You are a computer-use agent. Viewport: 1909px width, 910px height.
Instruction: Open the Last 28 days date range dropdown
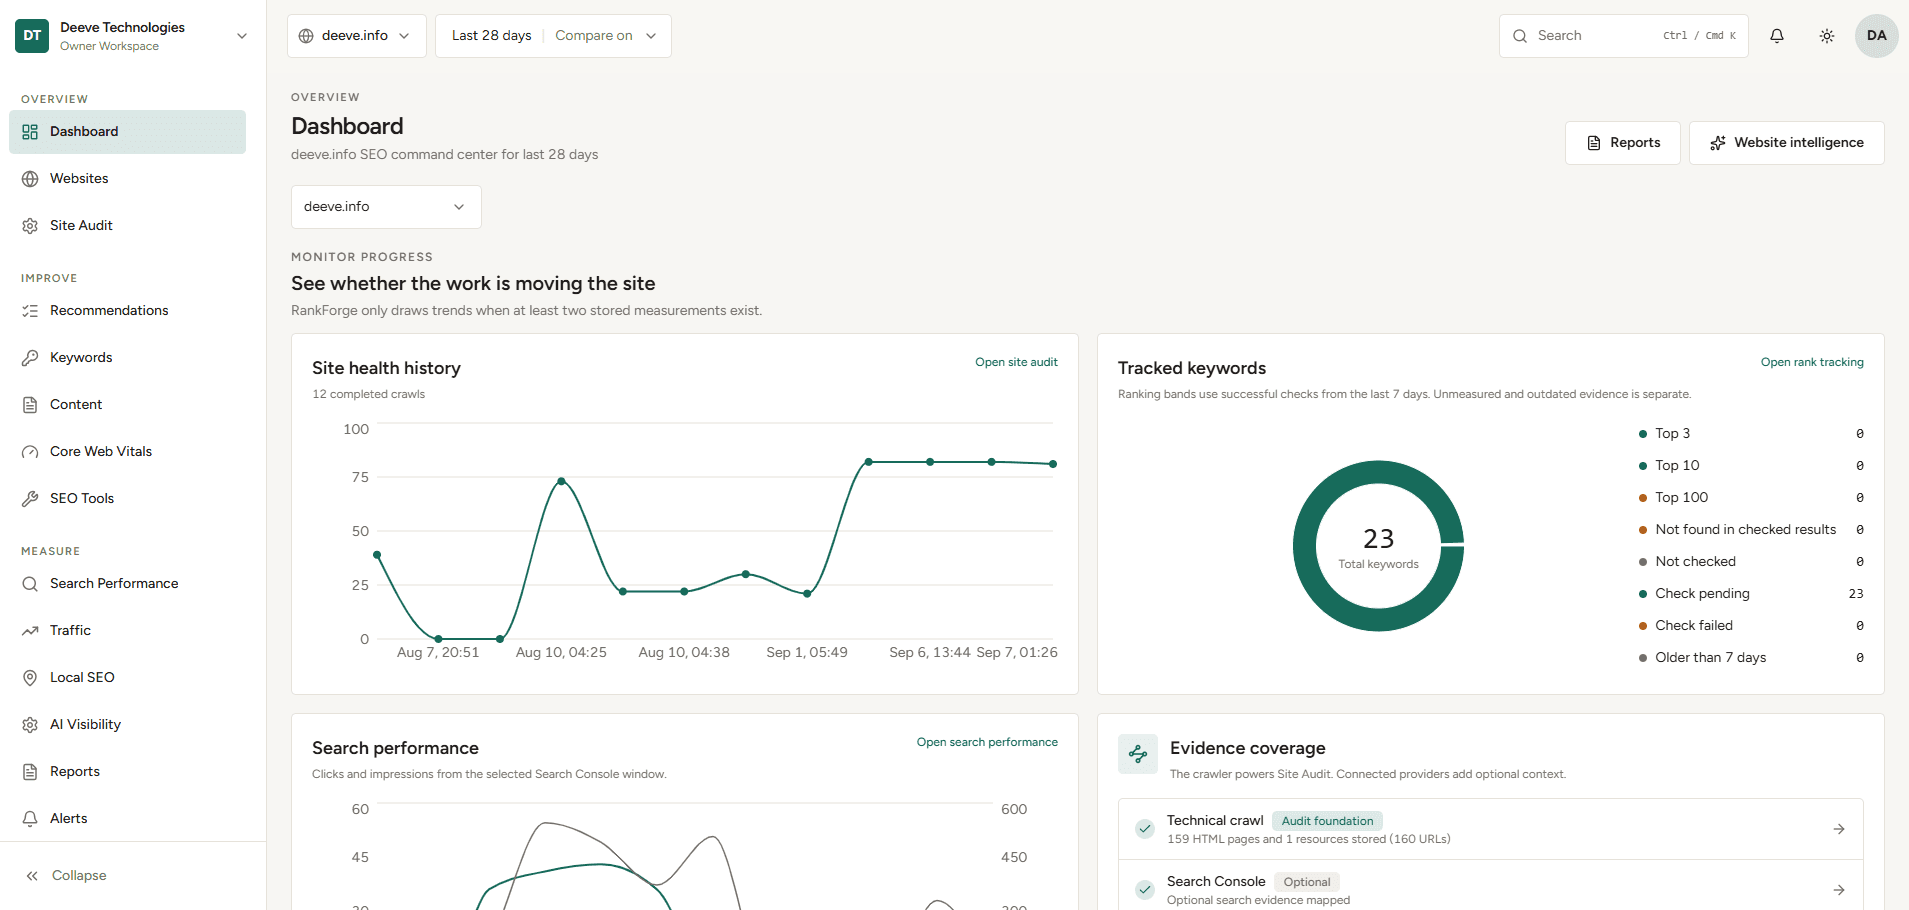[491, 36]
